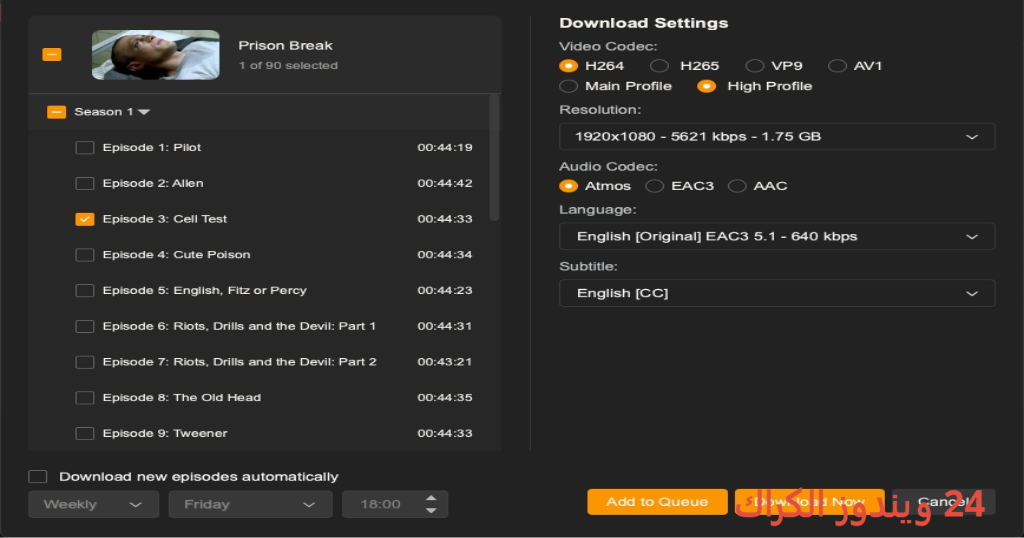Viewport: 1024px width, 538px height.
Task: Click the Prison Break thumbnail
Action: (155, 55)
